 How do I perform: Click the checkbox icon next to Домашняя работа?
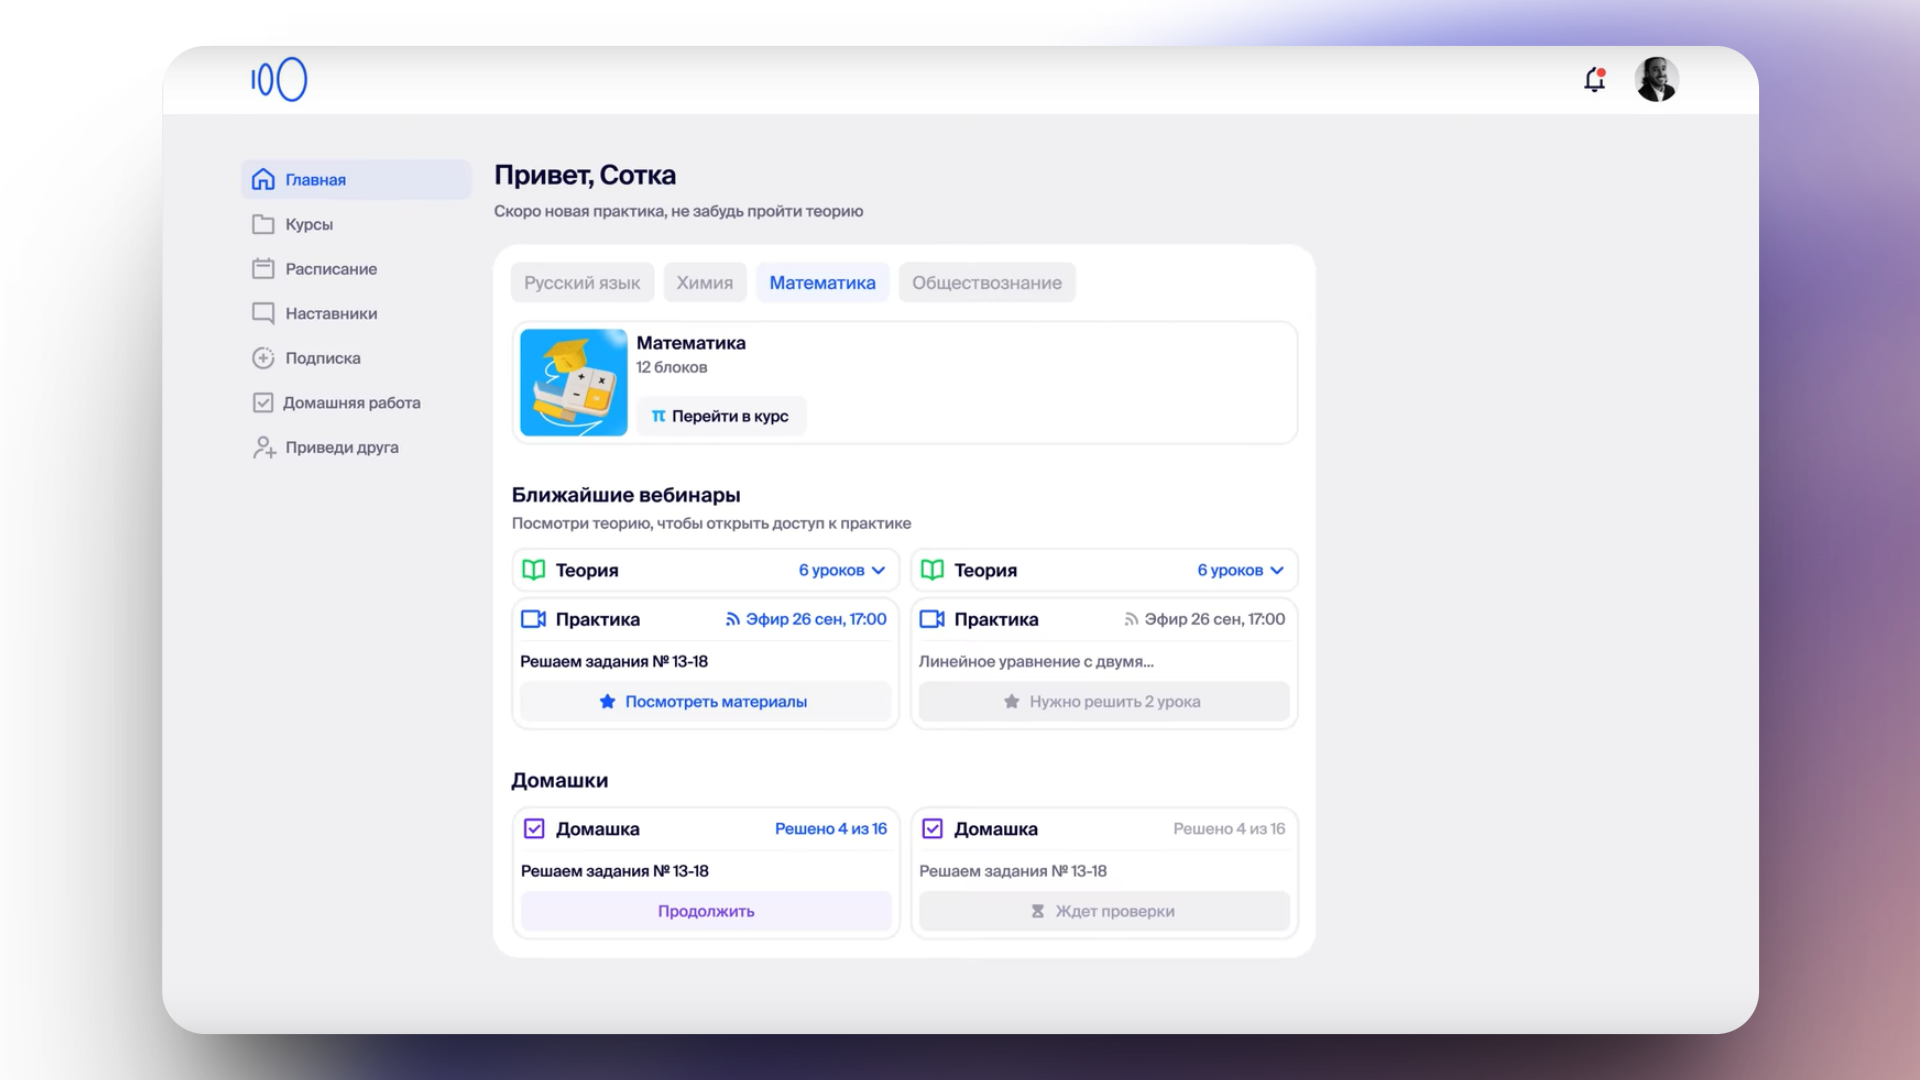tap(263, 402)
